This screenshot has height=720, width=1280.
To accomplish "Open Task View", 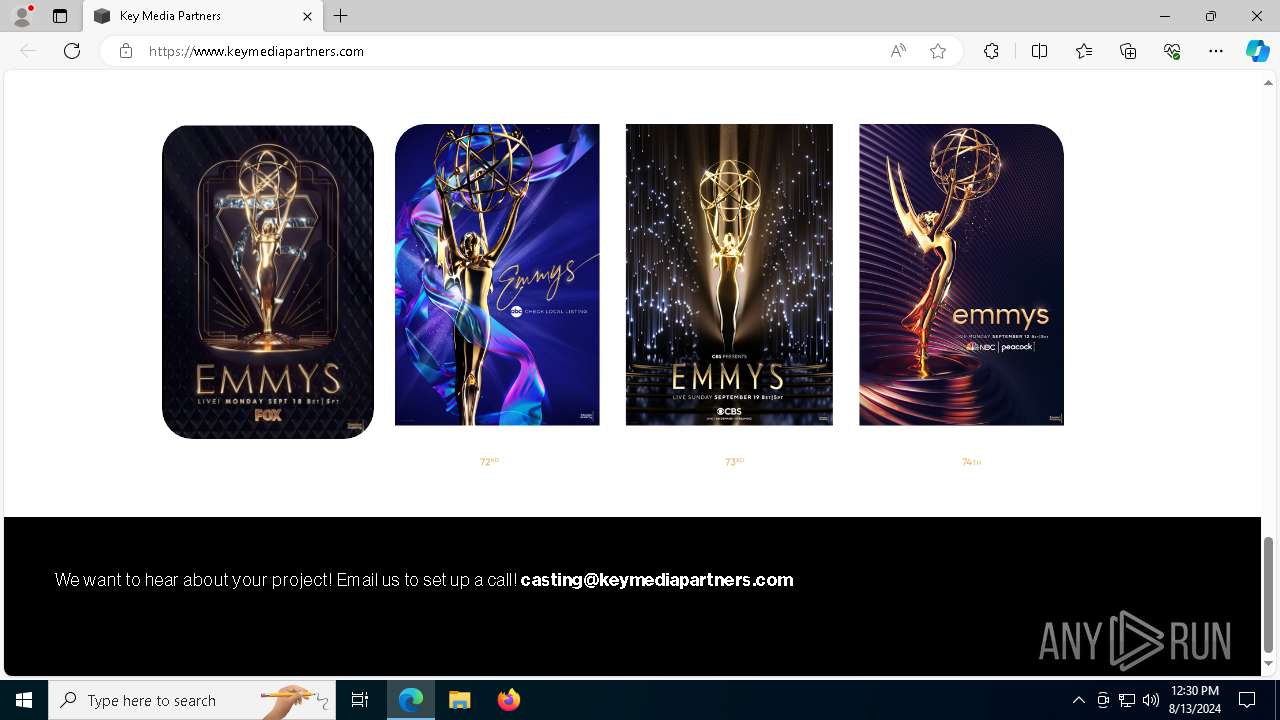I will click(x=360, y=700).
